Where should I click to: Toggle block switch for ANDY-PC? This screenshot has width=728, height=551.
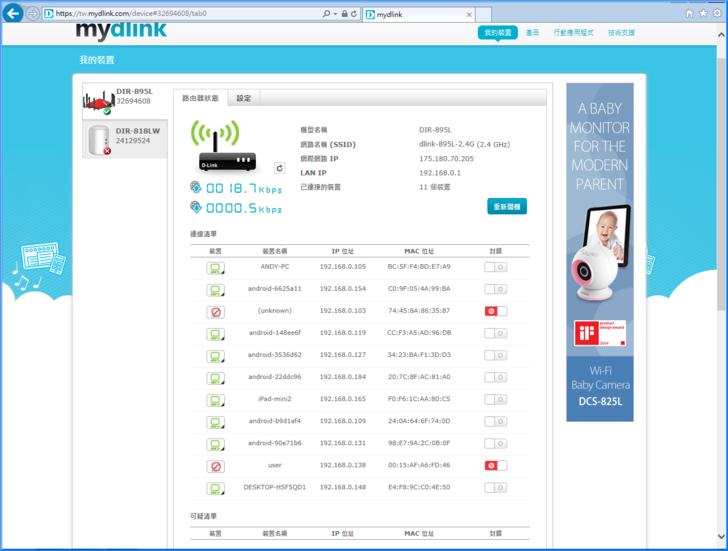495,267
